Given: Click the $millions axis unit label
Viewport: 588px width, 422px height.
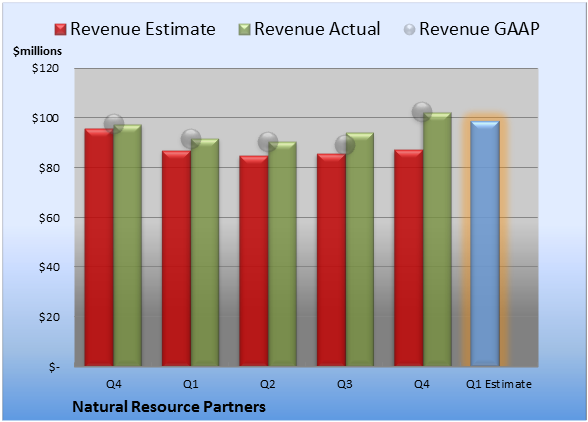Looking at the screenshot, I should [37, 51].
